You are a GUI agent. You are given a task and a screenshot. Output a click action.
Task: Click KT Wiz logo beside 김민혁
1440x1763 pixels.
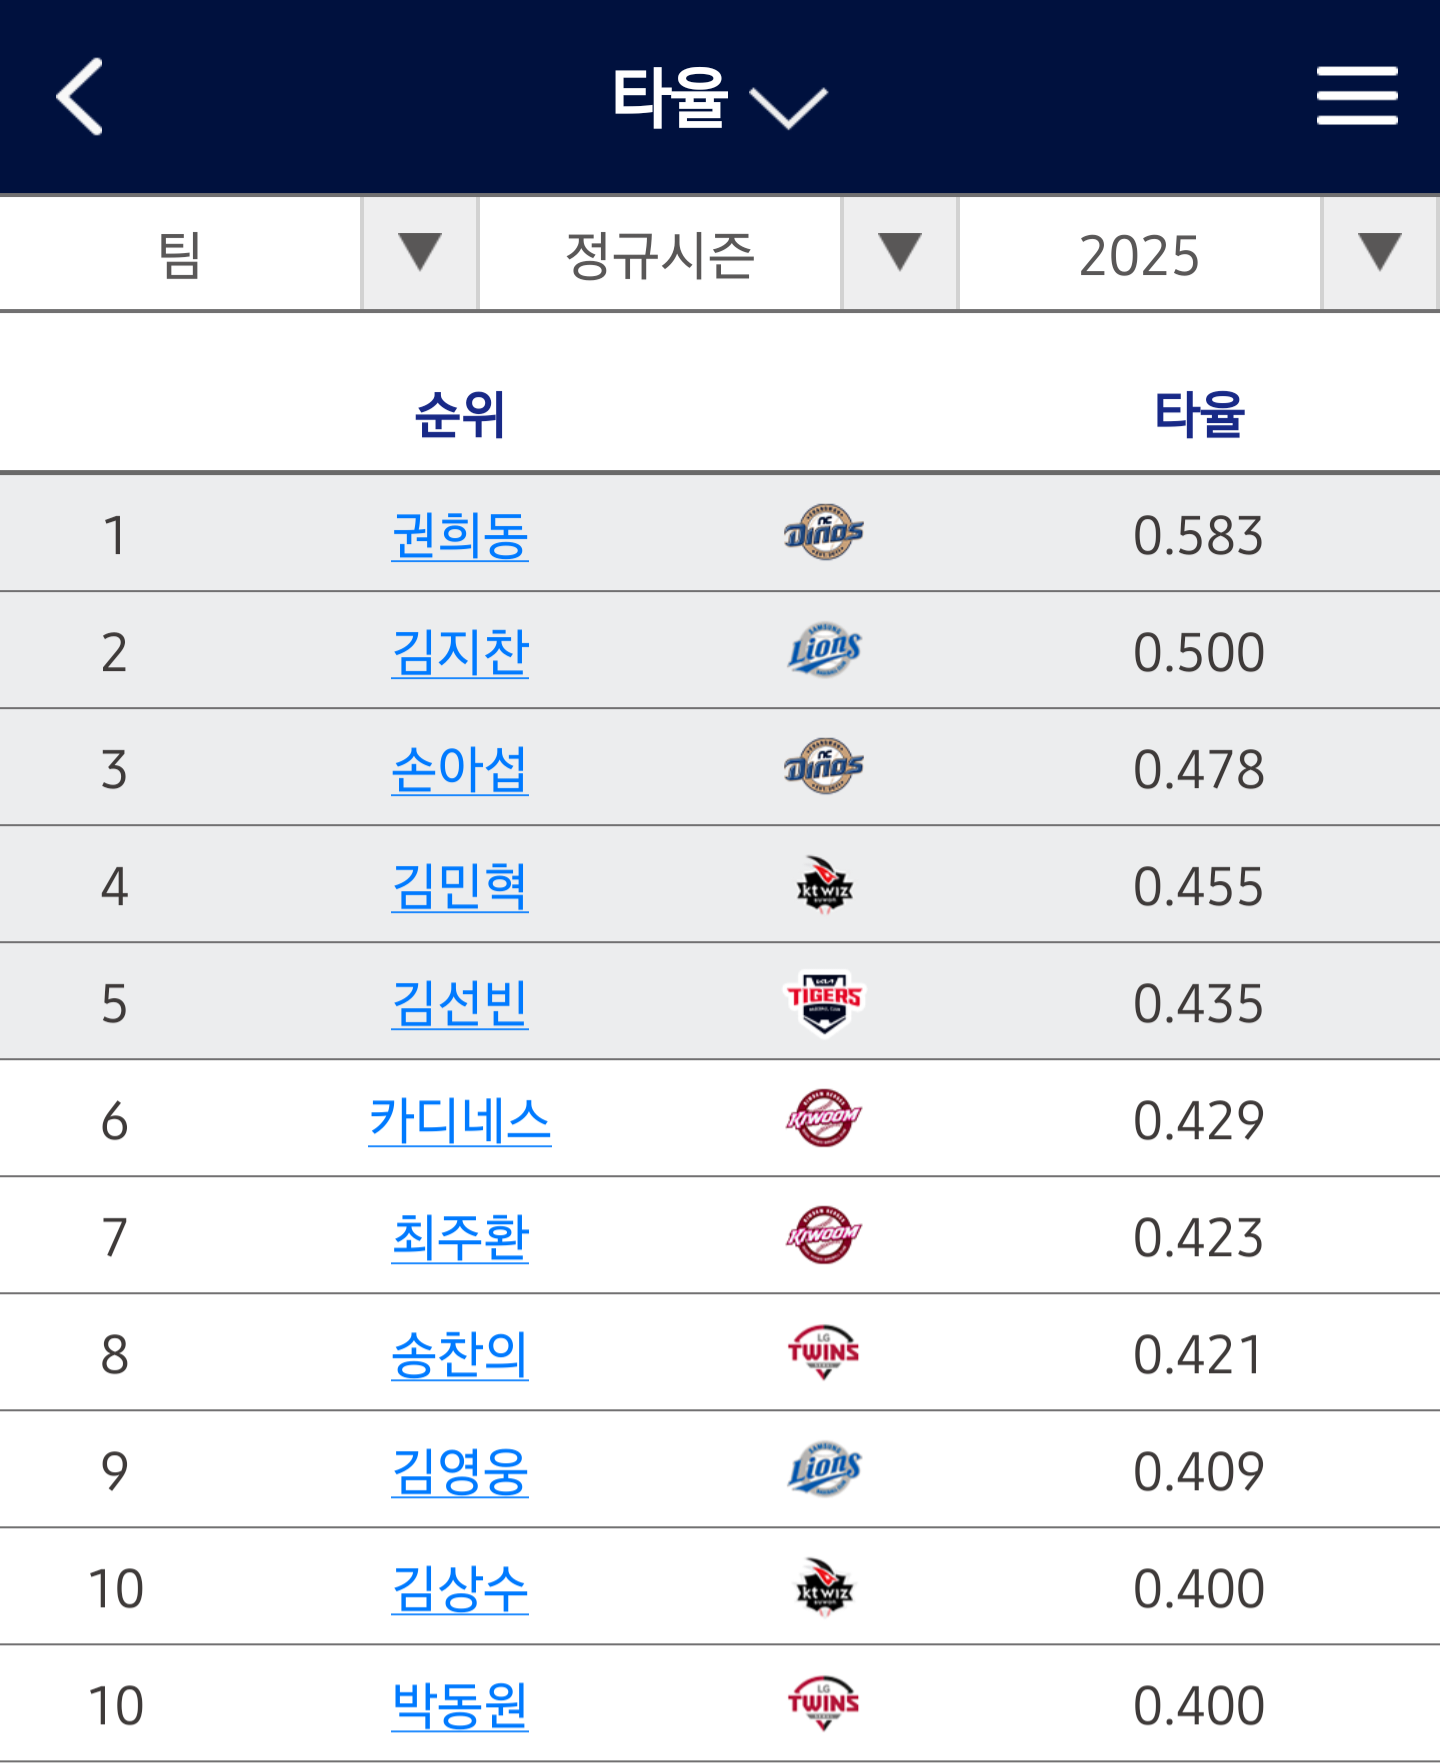[823, 886]
